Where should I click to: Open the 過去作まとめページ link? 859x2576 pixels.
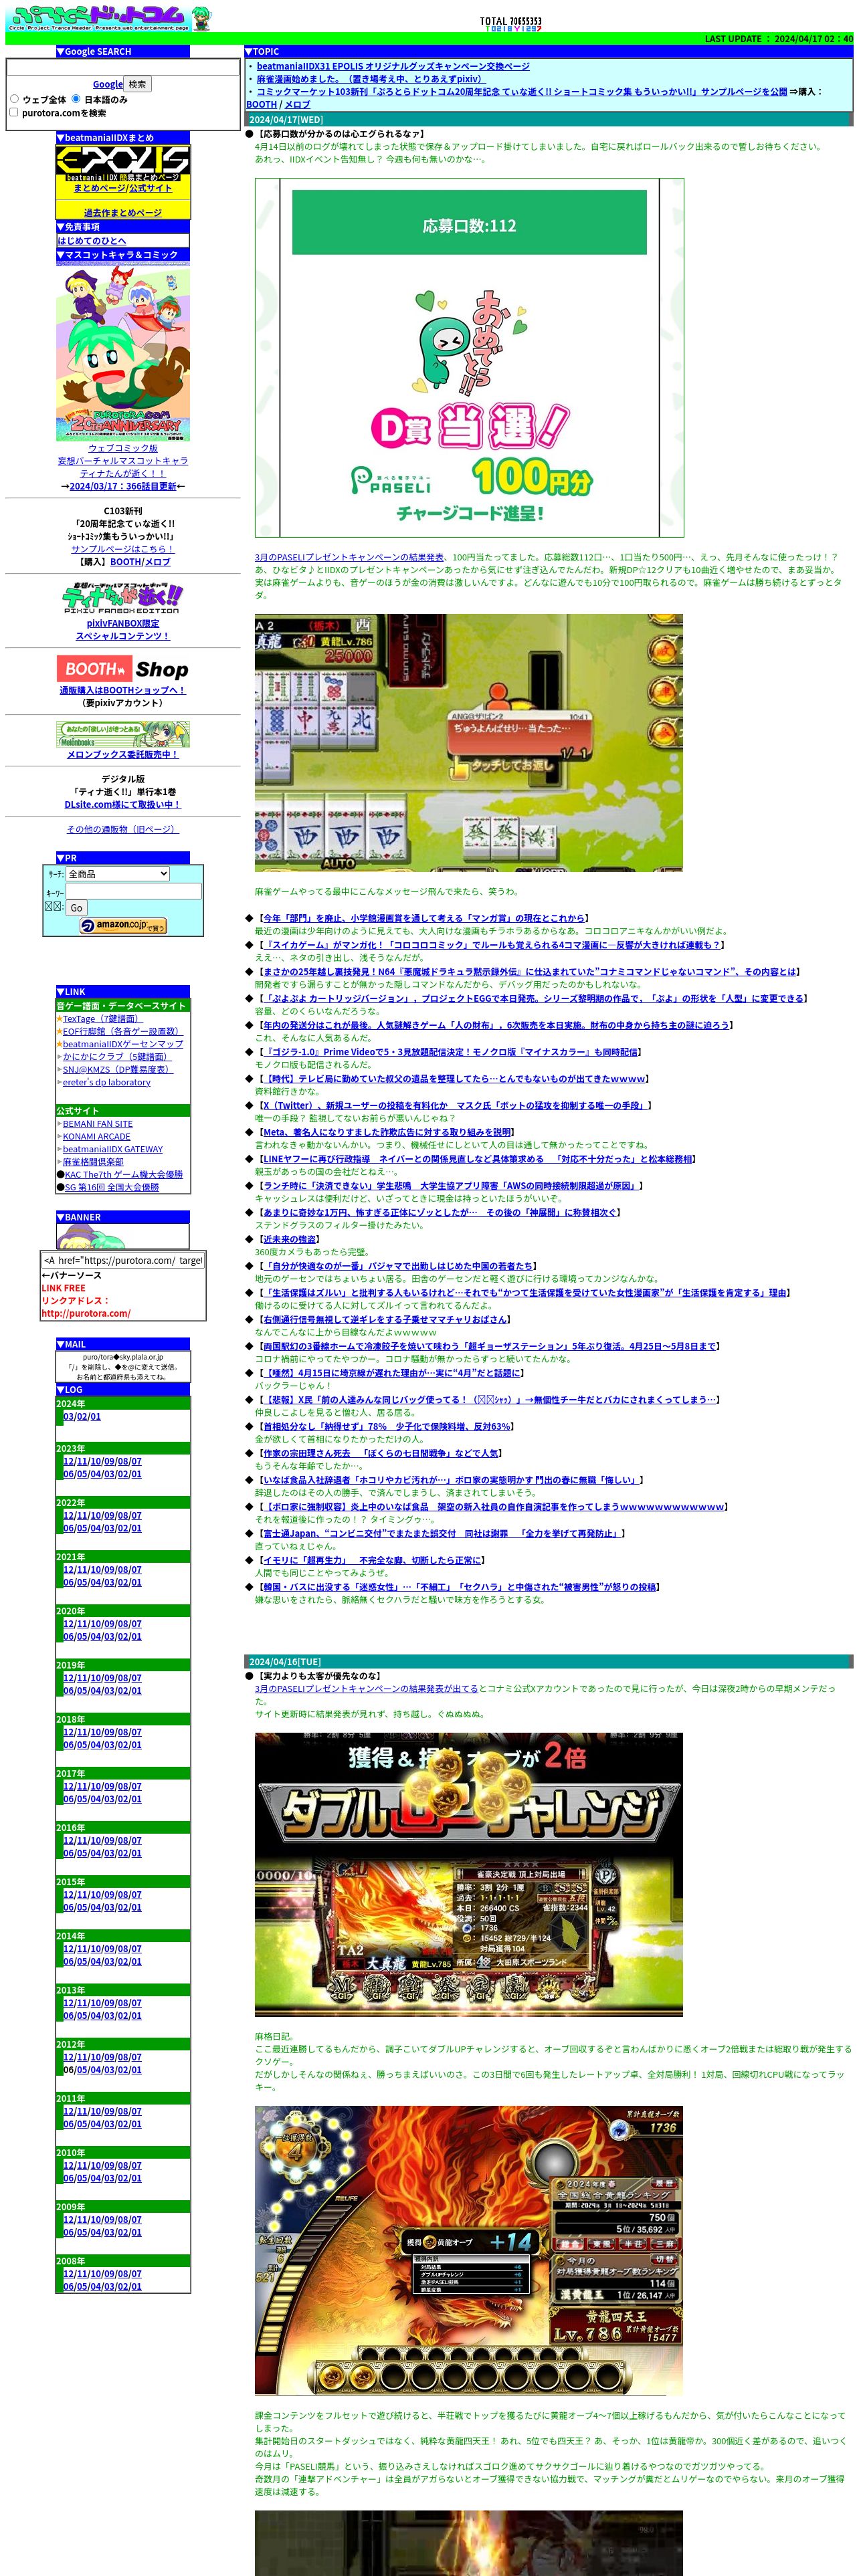pos(122,213)
